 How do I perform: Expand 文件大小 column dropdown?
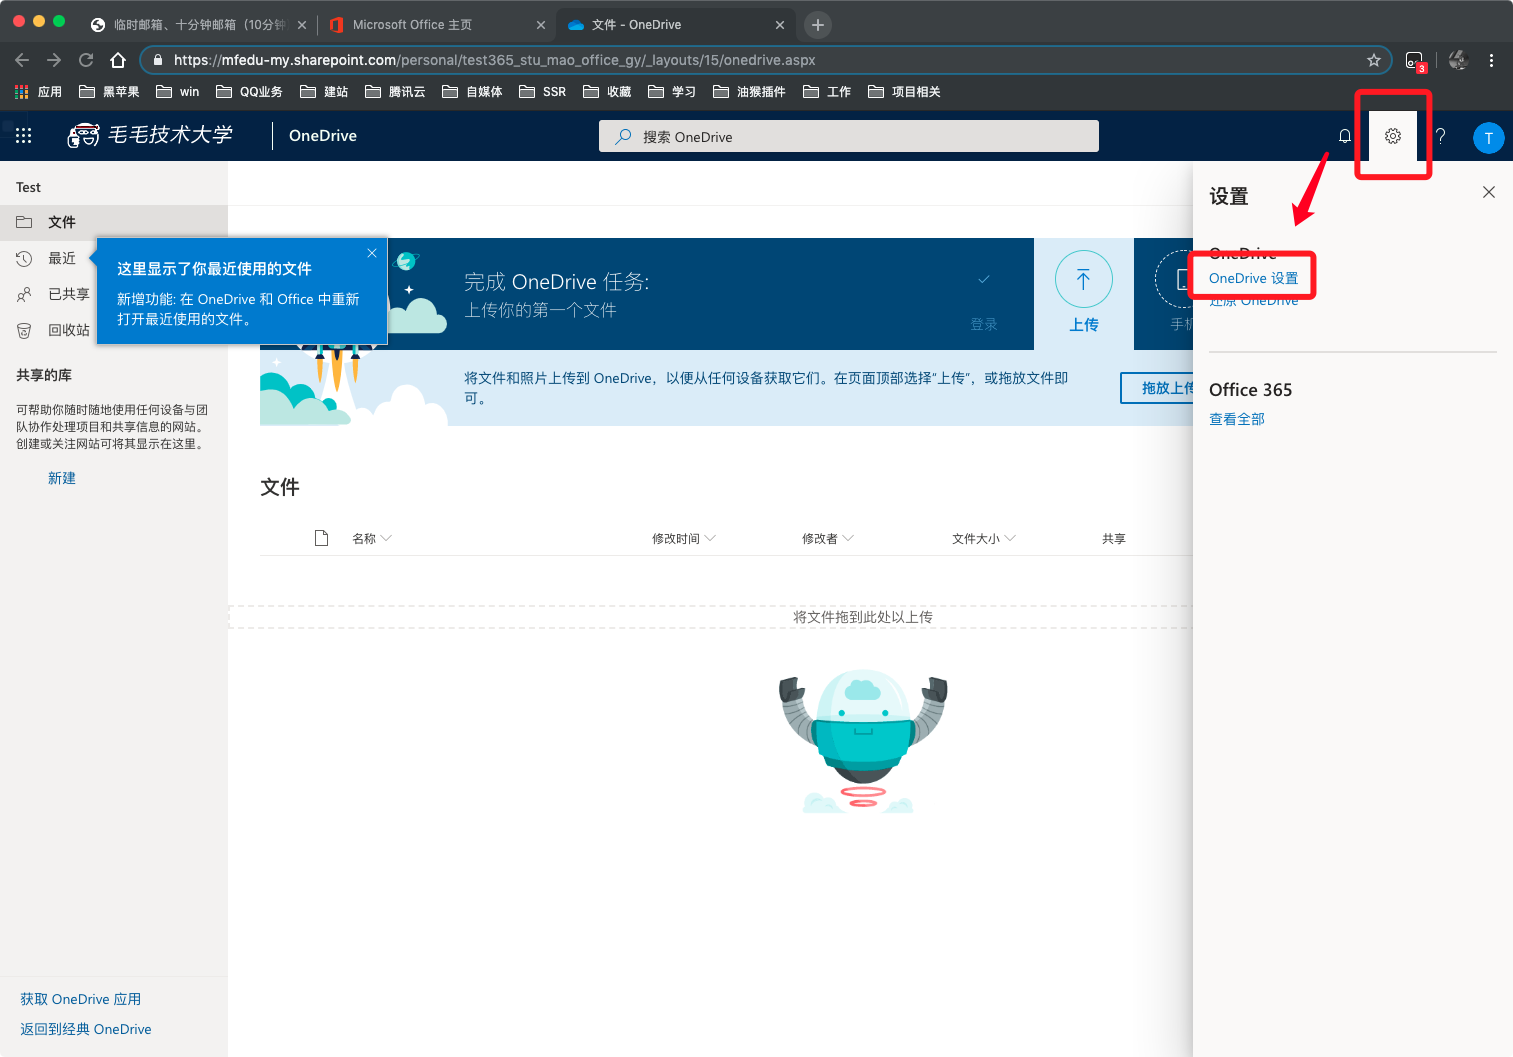[x=984, y=538]
